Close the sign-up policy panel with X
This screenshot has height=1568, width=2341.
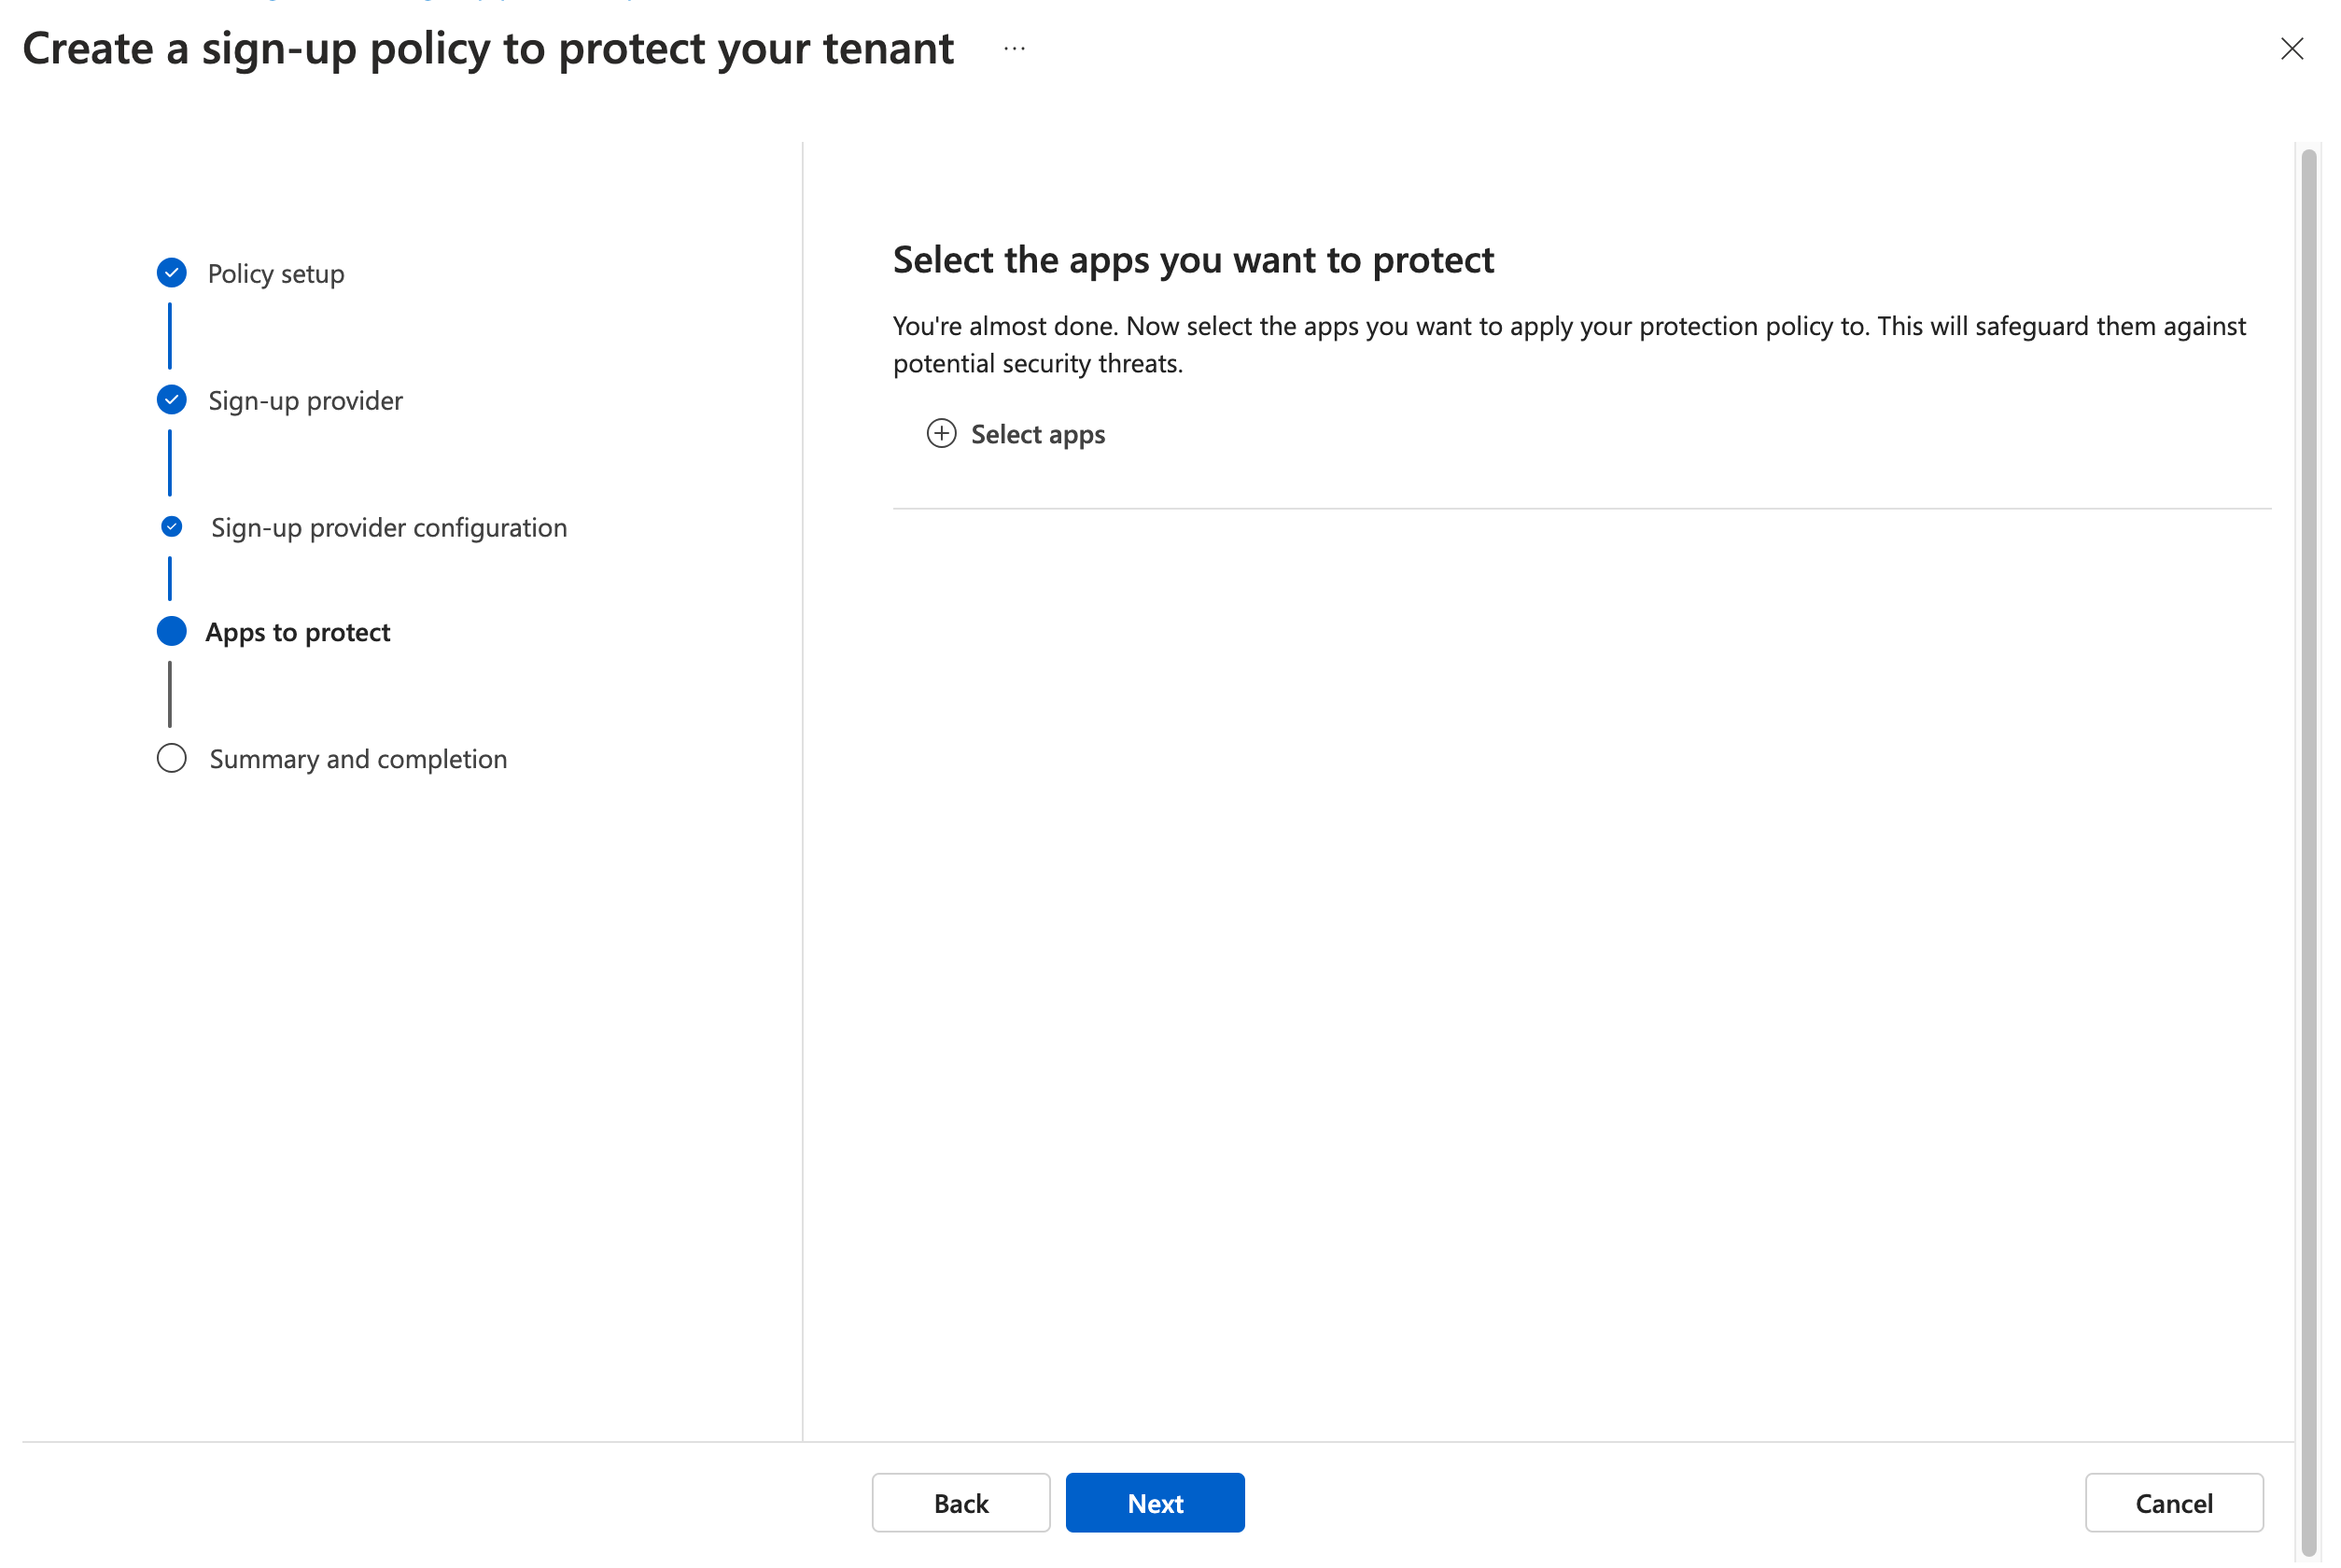pyautogui.click(x=2291, y=48)
